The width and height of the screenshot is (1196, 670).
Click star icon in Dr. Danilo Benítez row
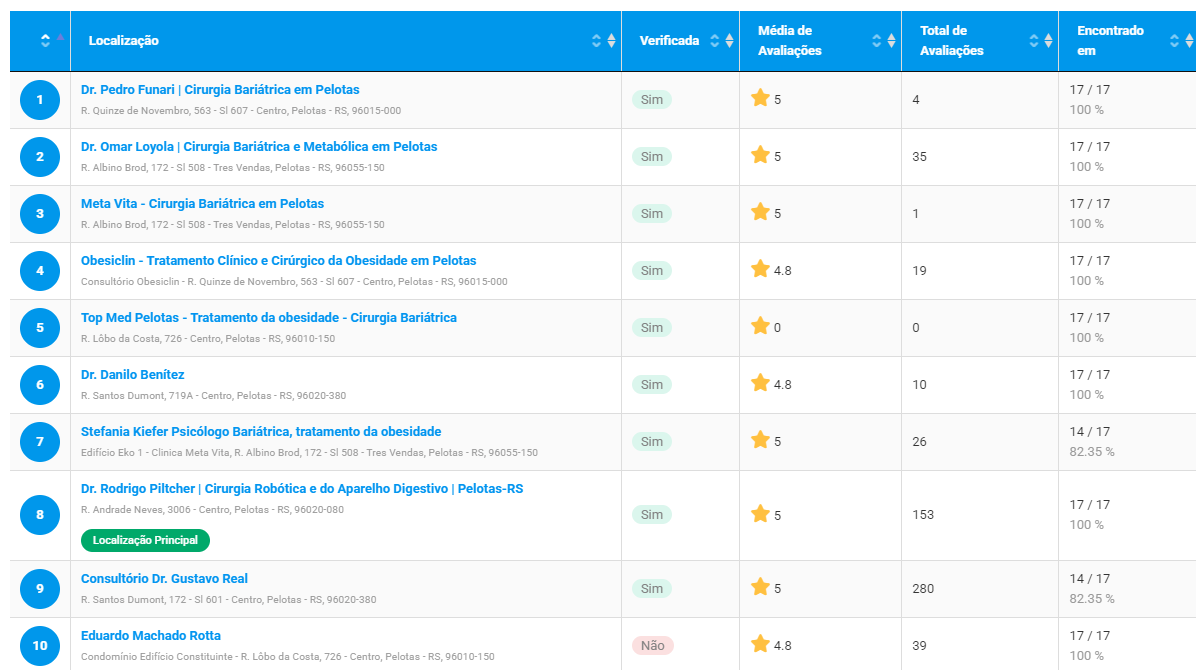[x=760, y=382]
